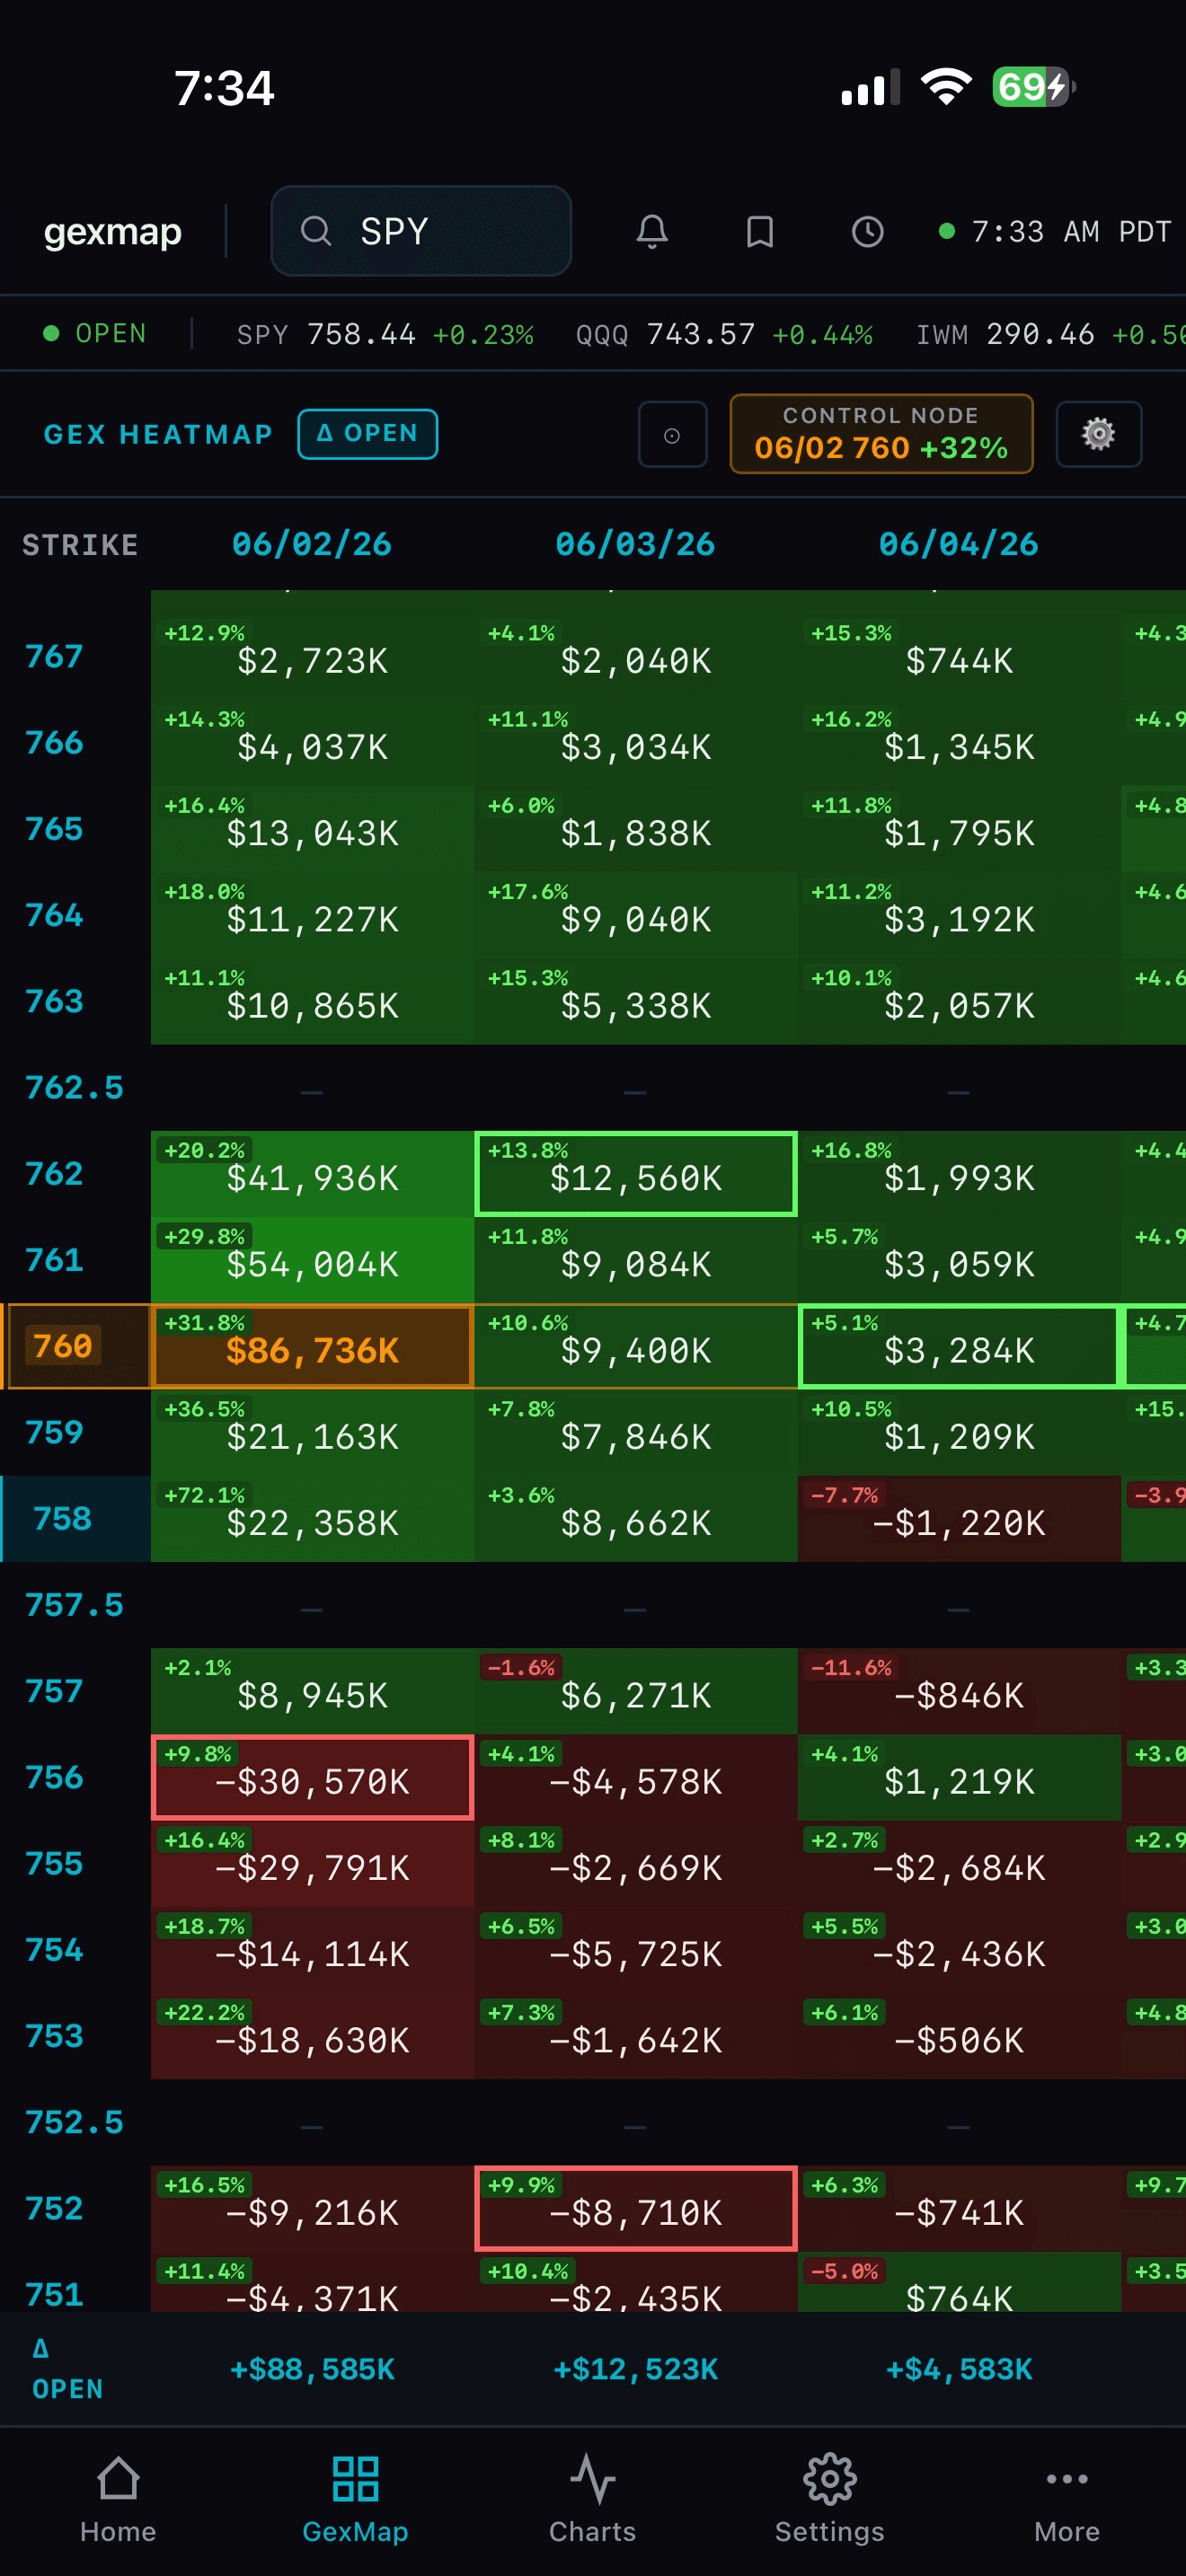Tap the red-outlined -$30,570K cell

coord(312,1777)
